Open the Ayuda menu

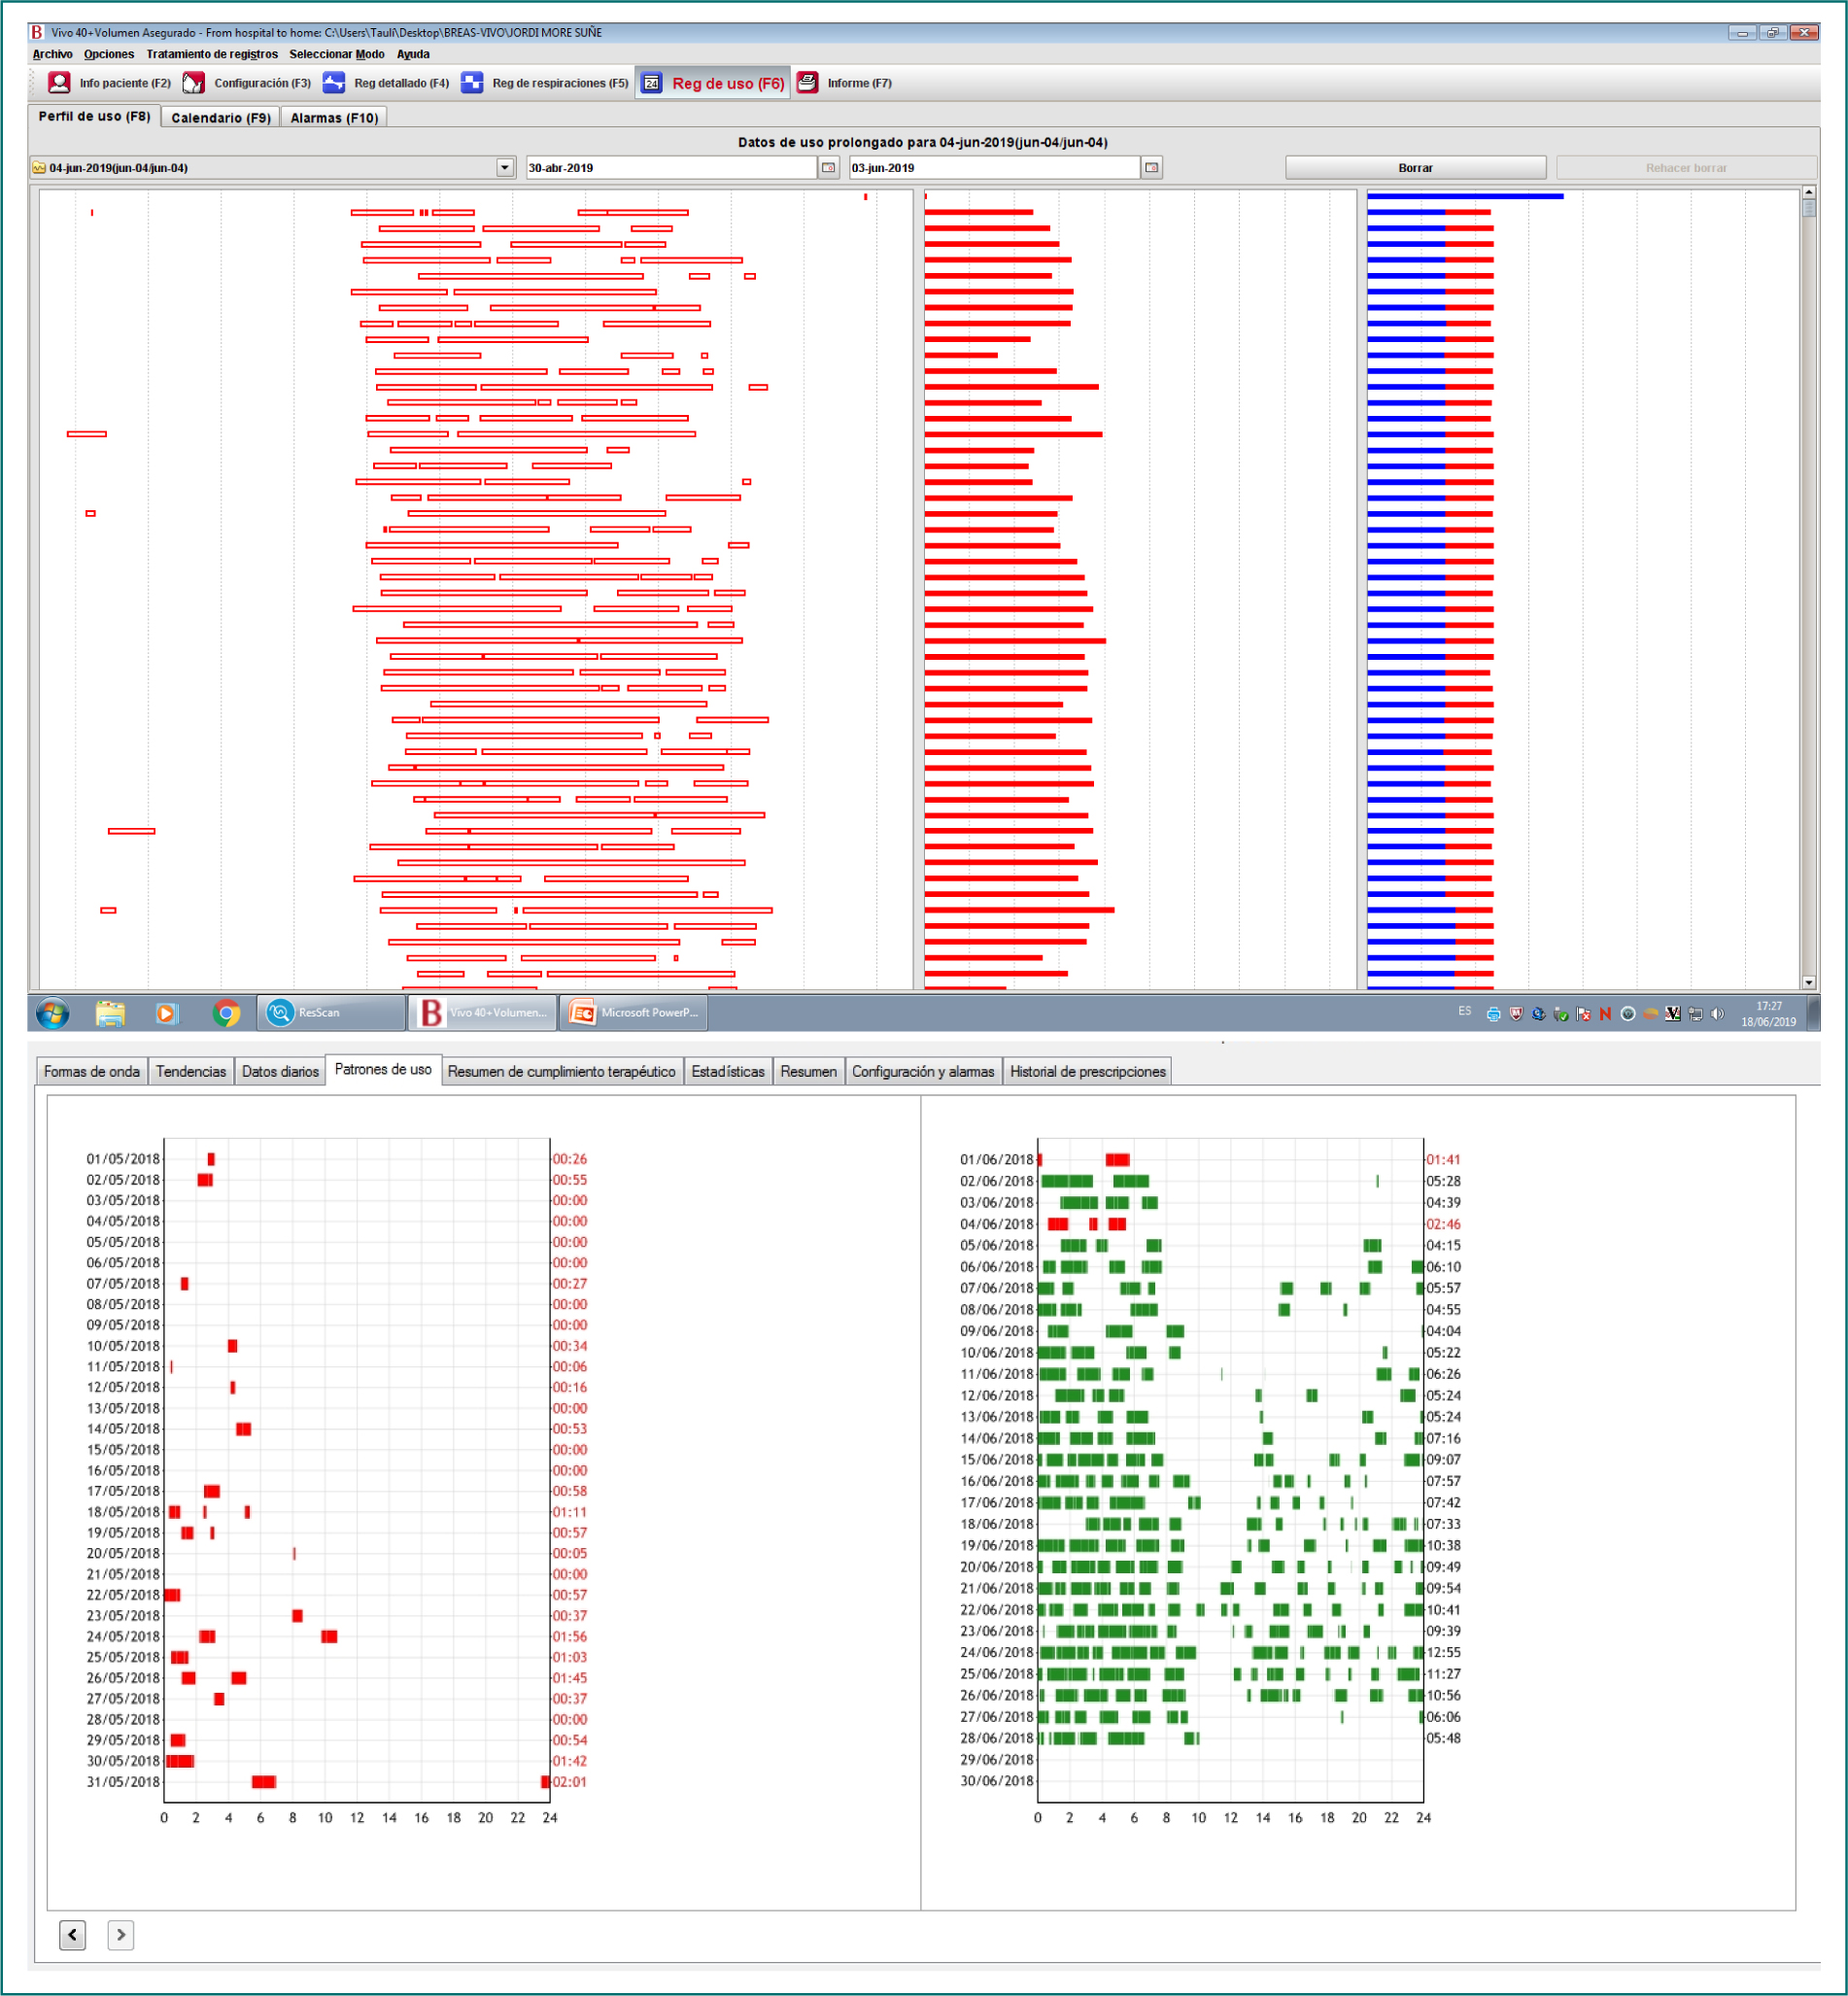[413, 54]
